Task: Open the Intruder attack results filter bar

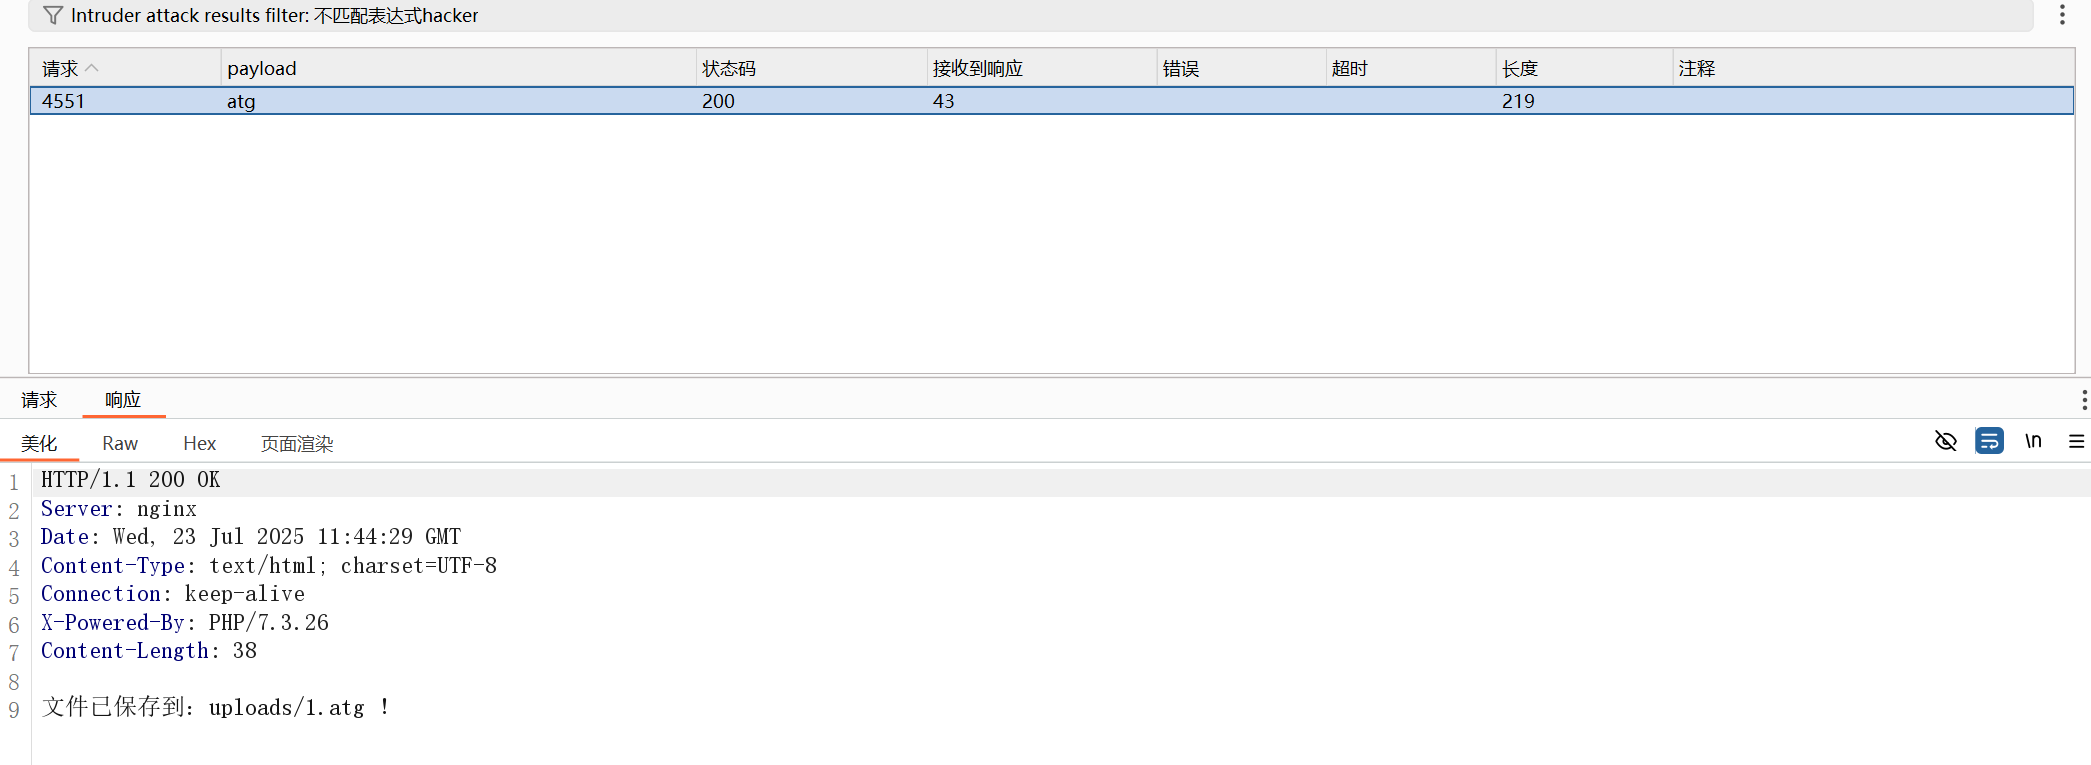Action: tap(1030, 15)
